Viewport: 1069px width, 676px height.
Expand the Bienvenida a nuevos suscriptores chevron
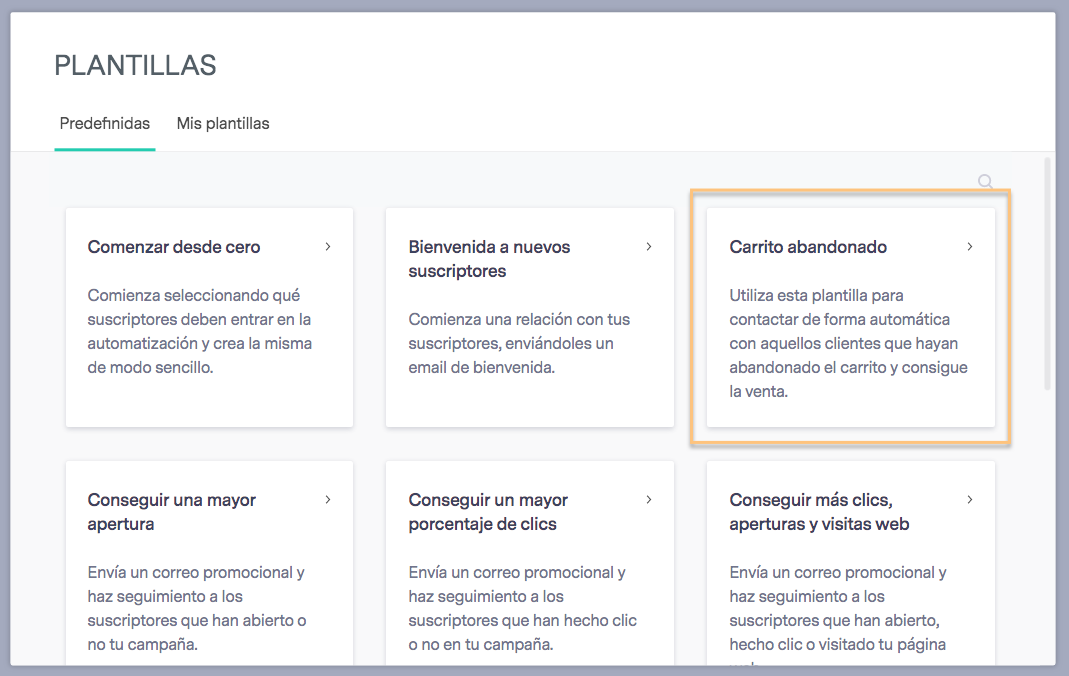point(649,247)
